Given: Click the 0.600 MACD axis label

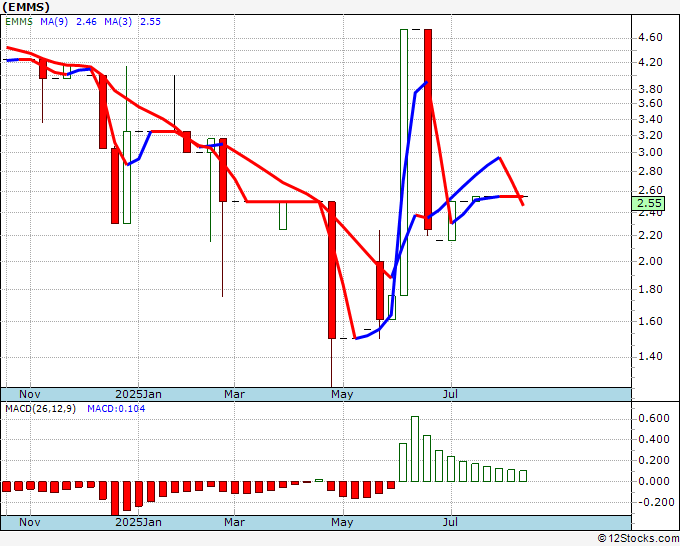Looking at the screenshot, I should [654, 418].
